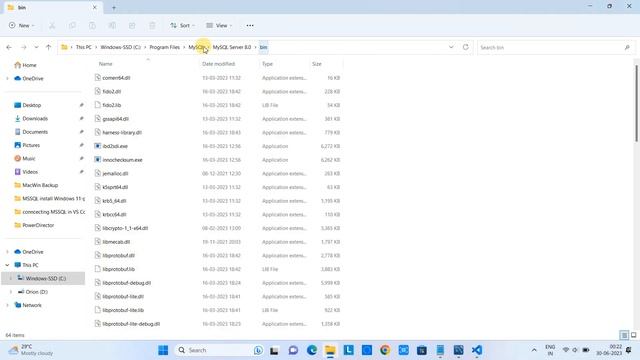Expand the Orion (D:) drive node

(11, 292)
